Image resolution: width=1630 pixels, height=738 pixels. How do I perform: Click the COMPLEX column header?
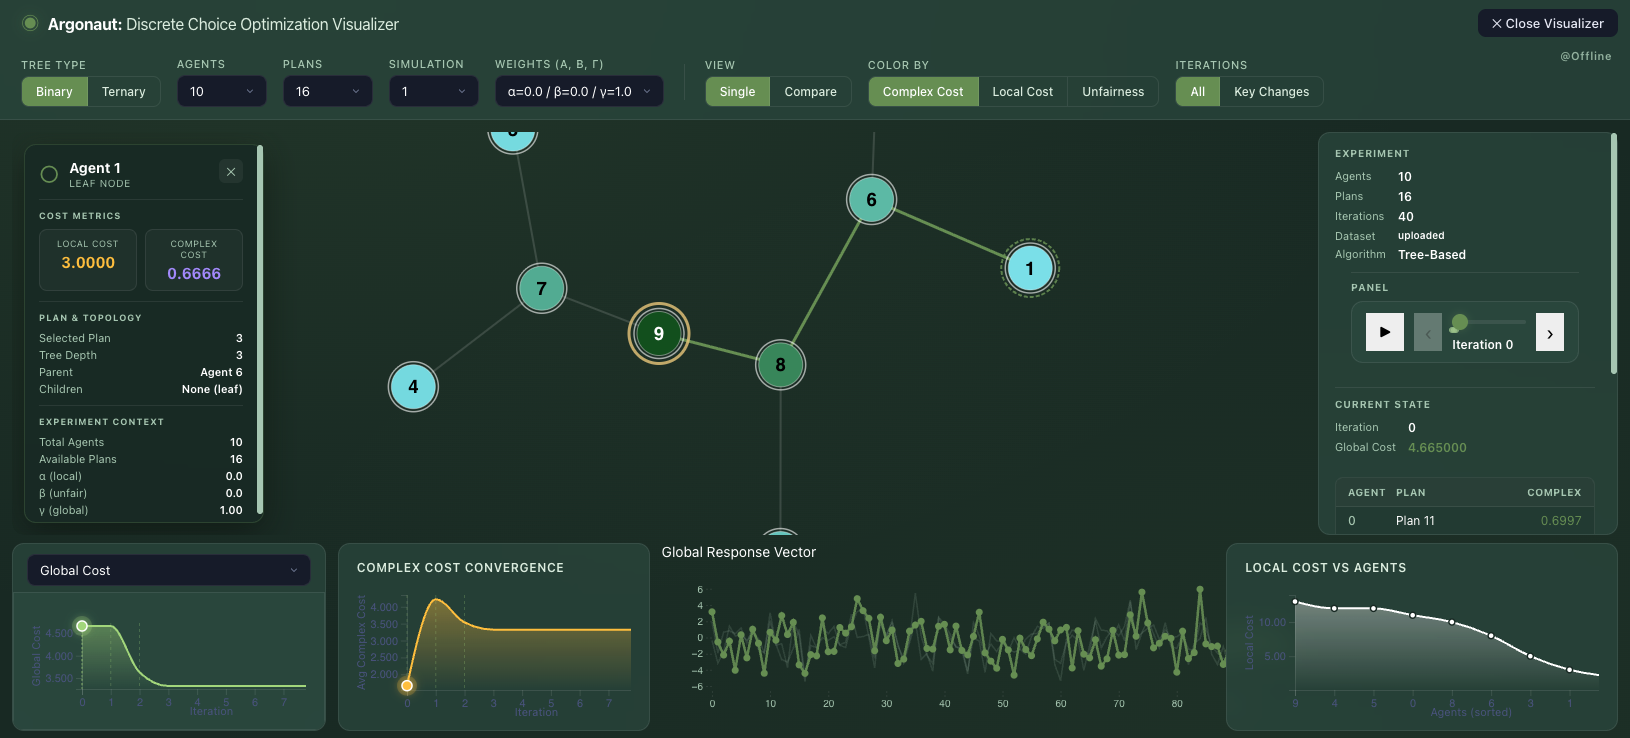point(1554,492)
